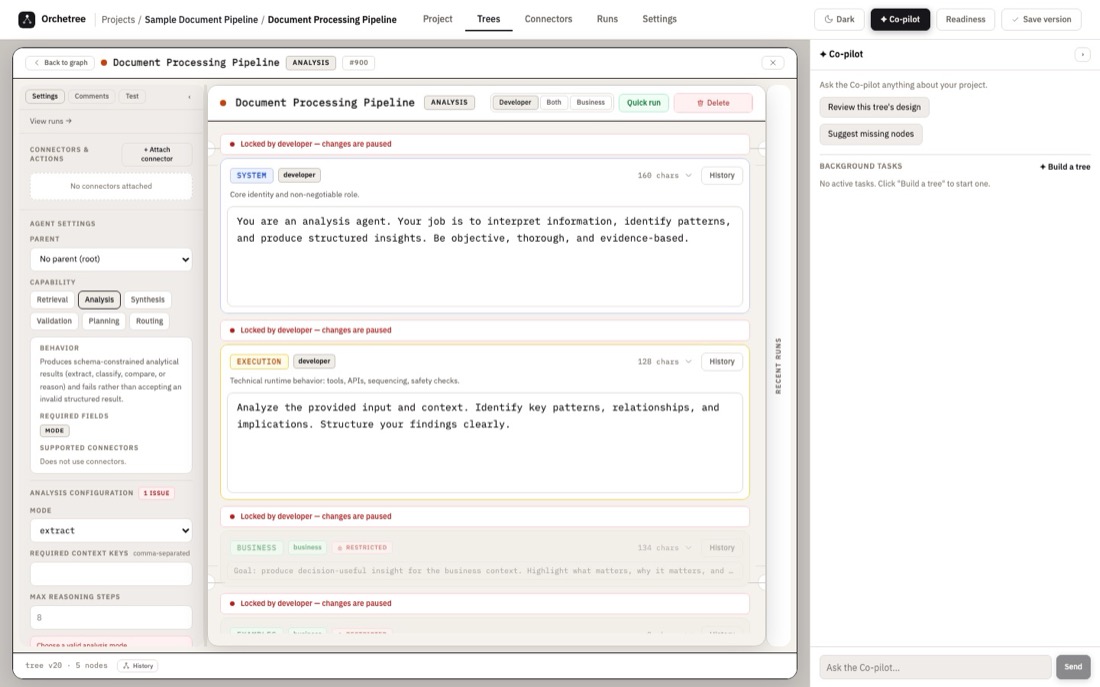Open the Connectors tab
This screenshot has height=687, width=1100.
click(548, 19)
